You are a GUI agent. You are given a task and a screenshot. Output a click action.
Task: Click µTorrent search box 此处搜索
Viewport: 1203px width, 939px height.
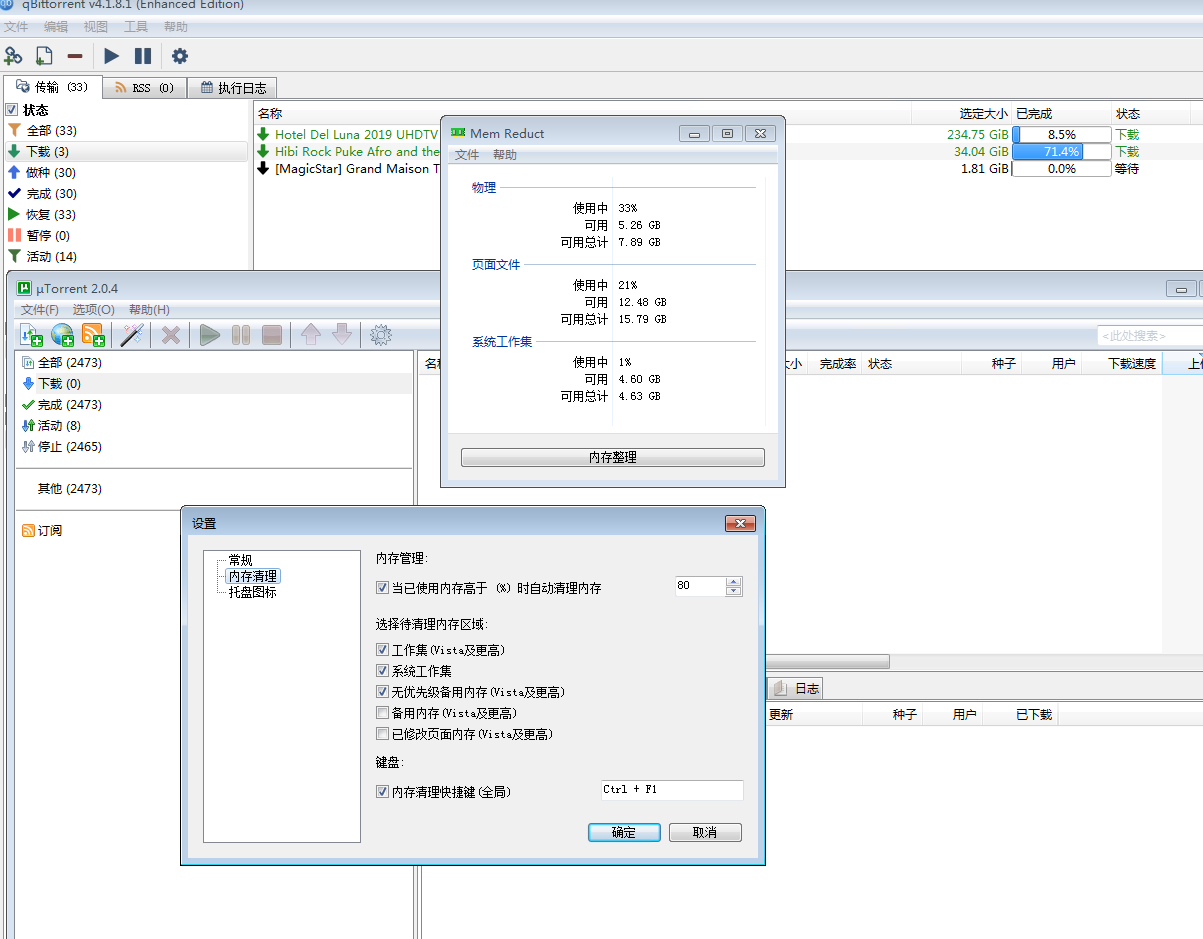[1150, 336]
